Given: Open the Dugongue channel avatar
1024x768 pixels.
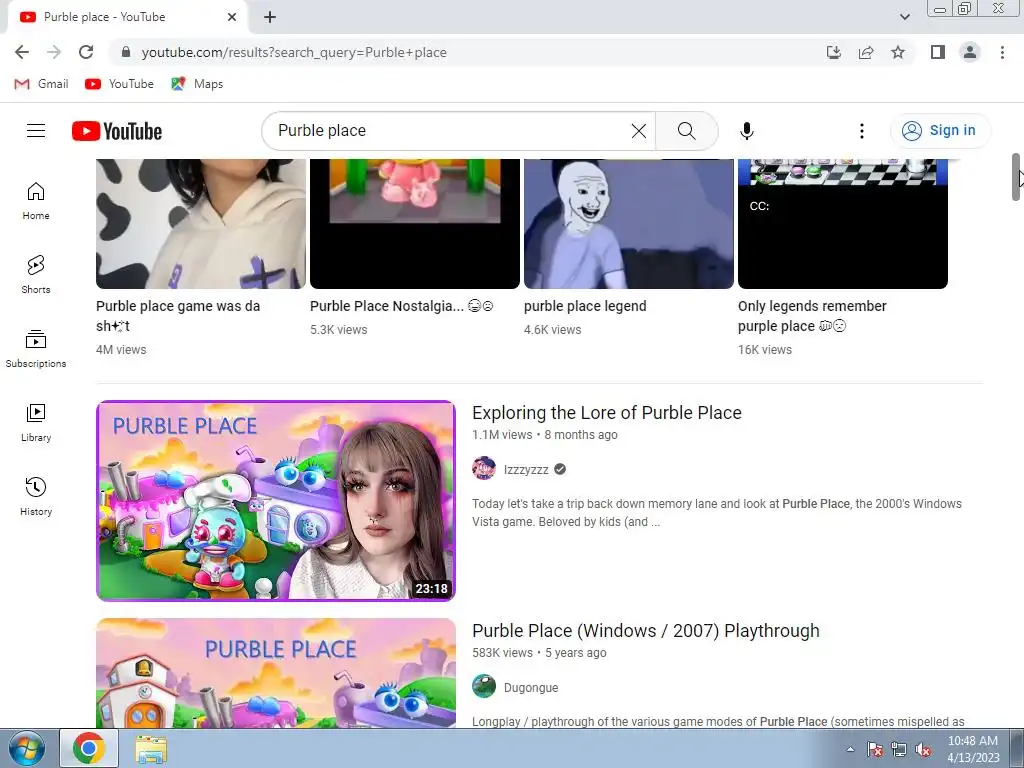Looking at the screenshot, I should [484, 686].
